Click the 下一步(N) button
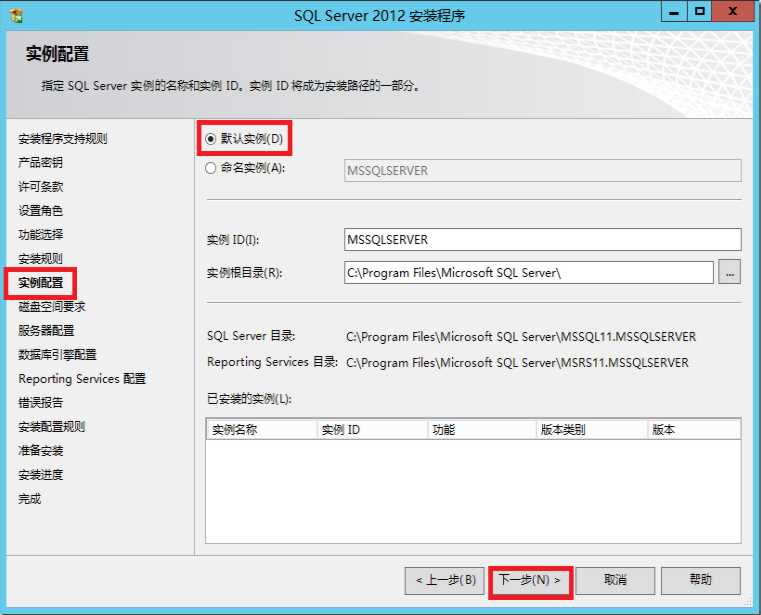The image size is (761, 615). pos(530,581)
